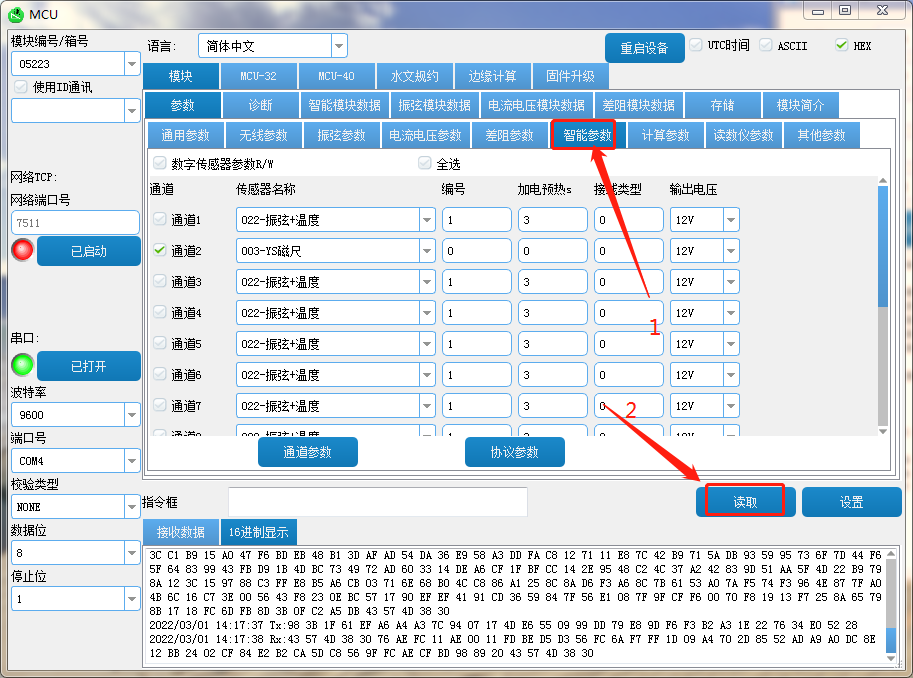Check the 全选 select-all checkbox
Image resolution: width=913 pixels, height=678 pixels.
coord(425,164)
